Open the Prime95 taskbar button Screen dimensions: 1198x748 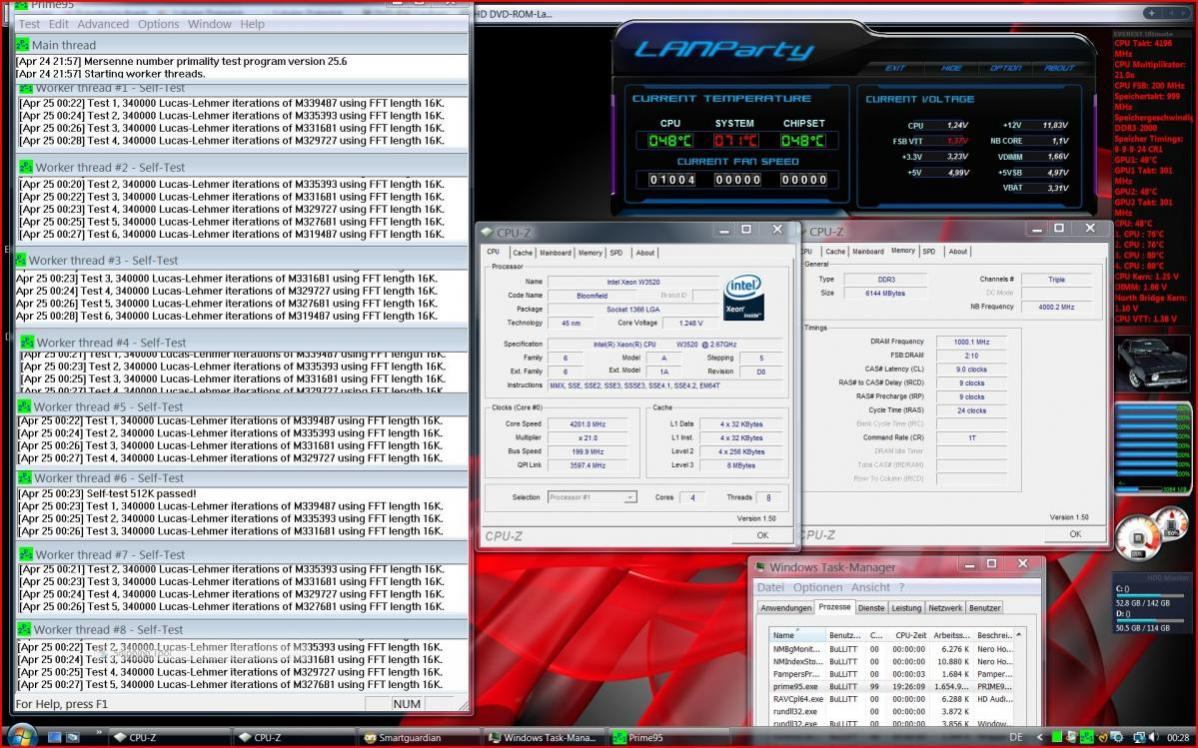click(x=669, y=737)
